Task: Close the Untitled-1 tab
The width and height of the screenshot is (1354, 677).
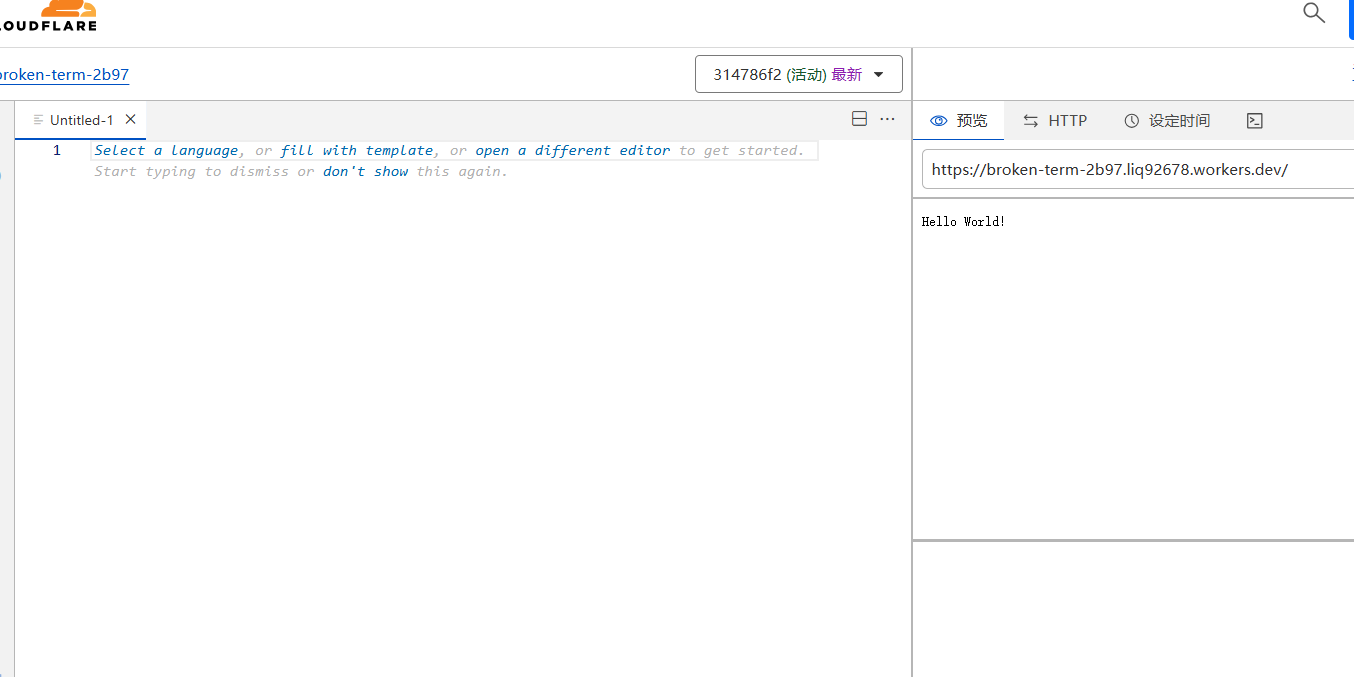Action: tap(130, 119)
